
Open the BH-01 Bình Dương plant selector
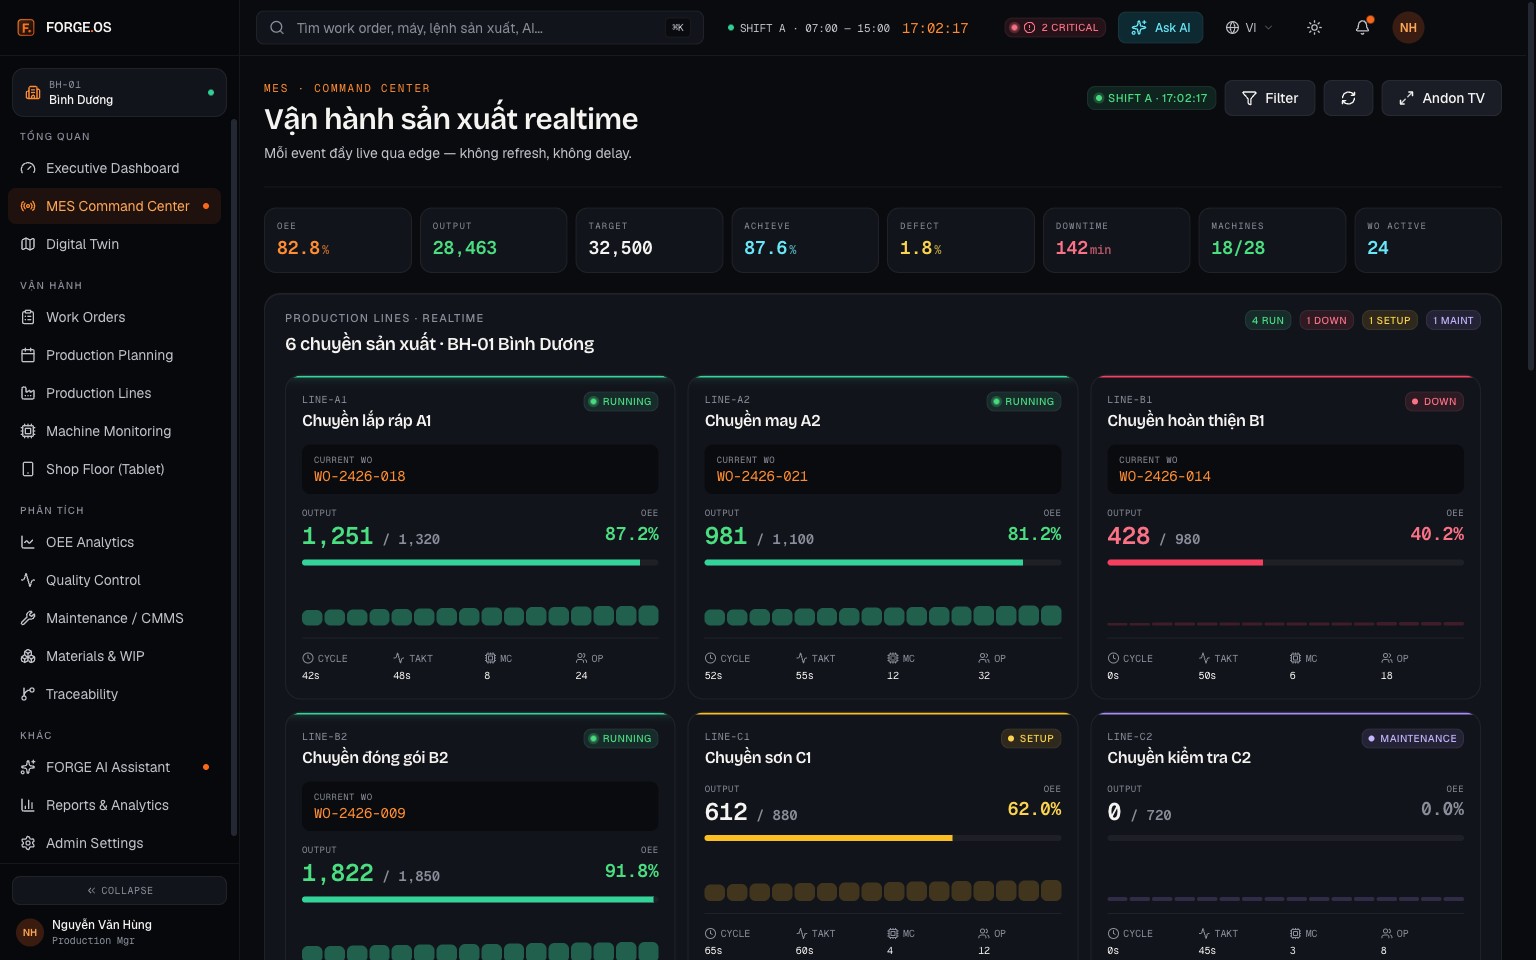pyautogui.click(x=119, y=92)
